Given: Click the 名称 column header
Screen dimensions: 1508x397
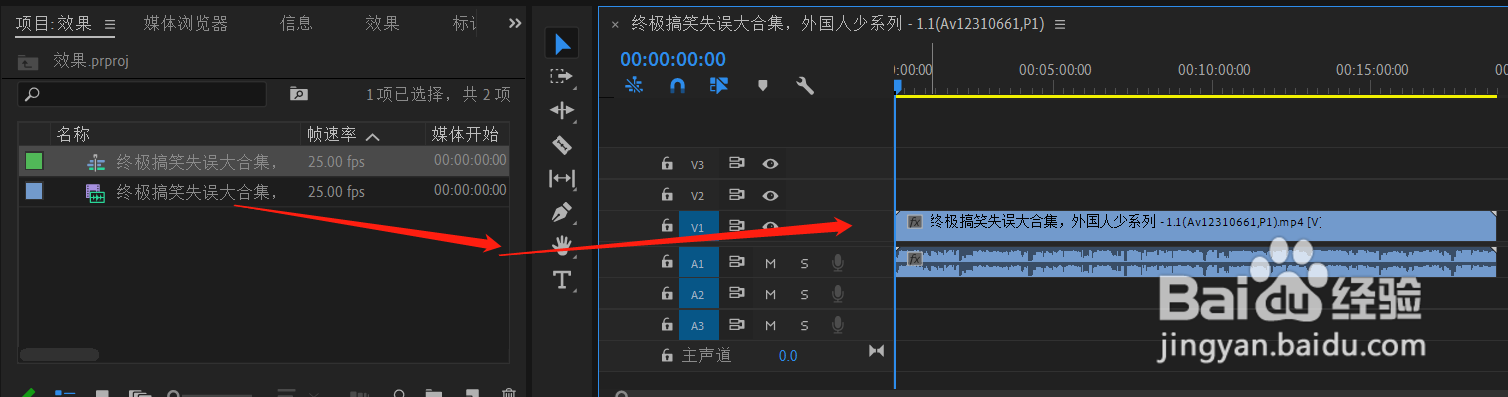Looking at the screenshot, I should pos(73,135).
